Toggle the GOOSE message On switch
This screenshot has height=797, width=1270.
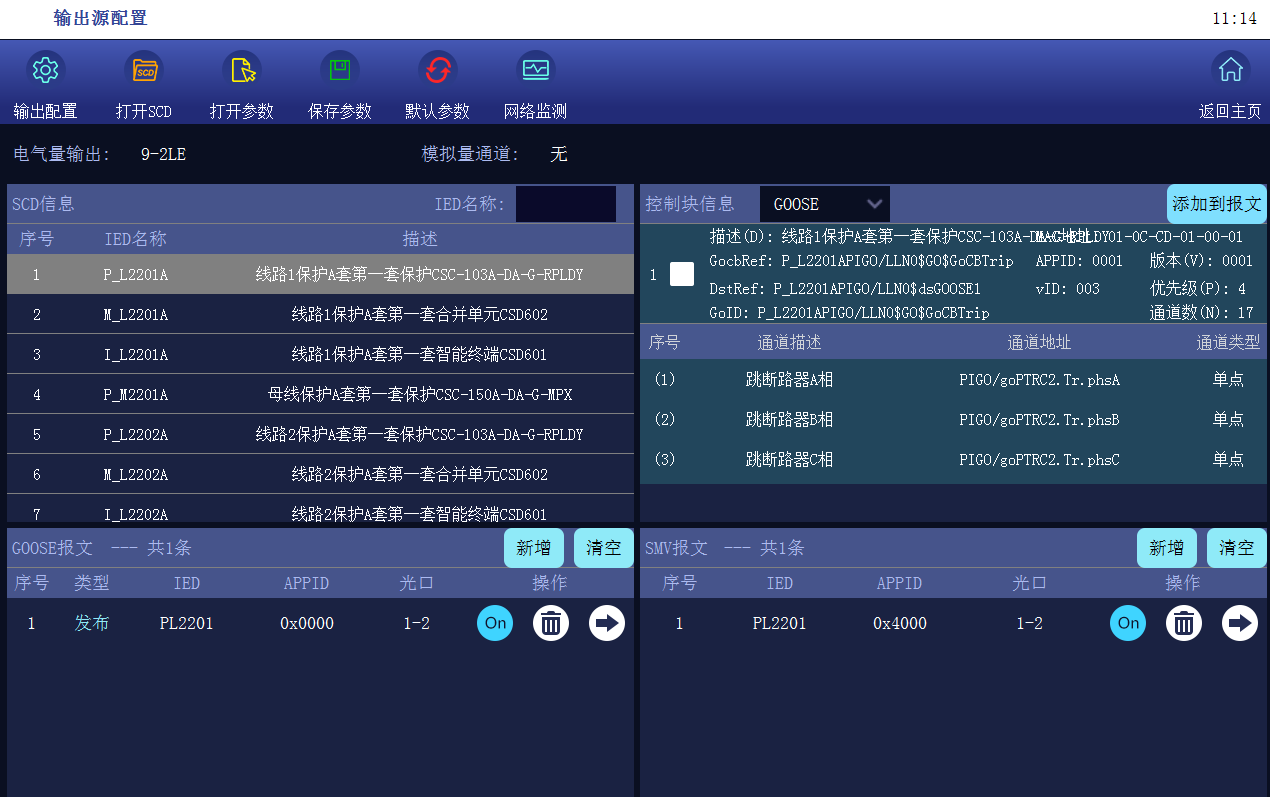(495, 623)
